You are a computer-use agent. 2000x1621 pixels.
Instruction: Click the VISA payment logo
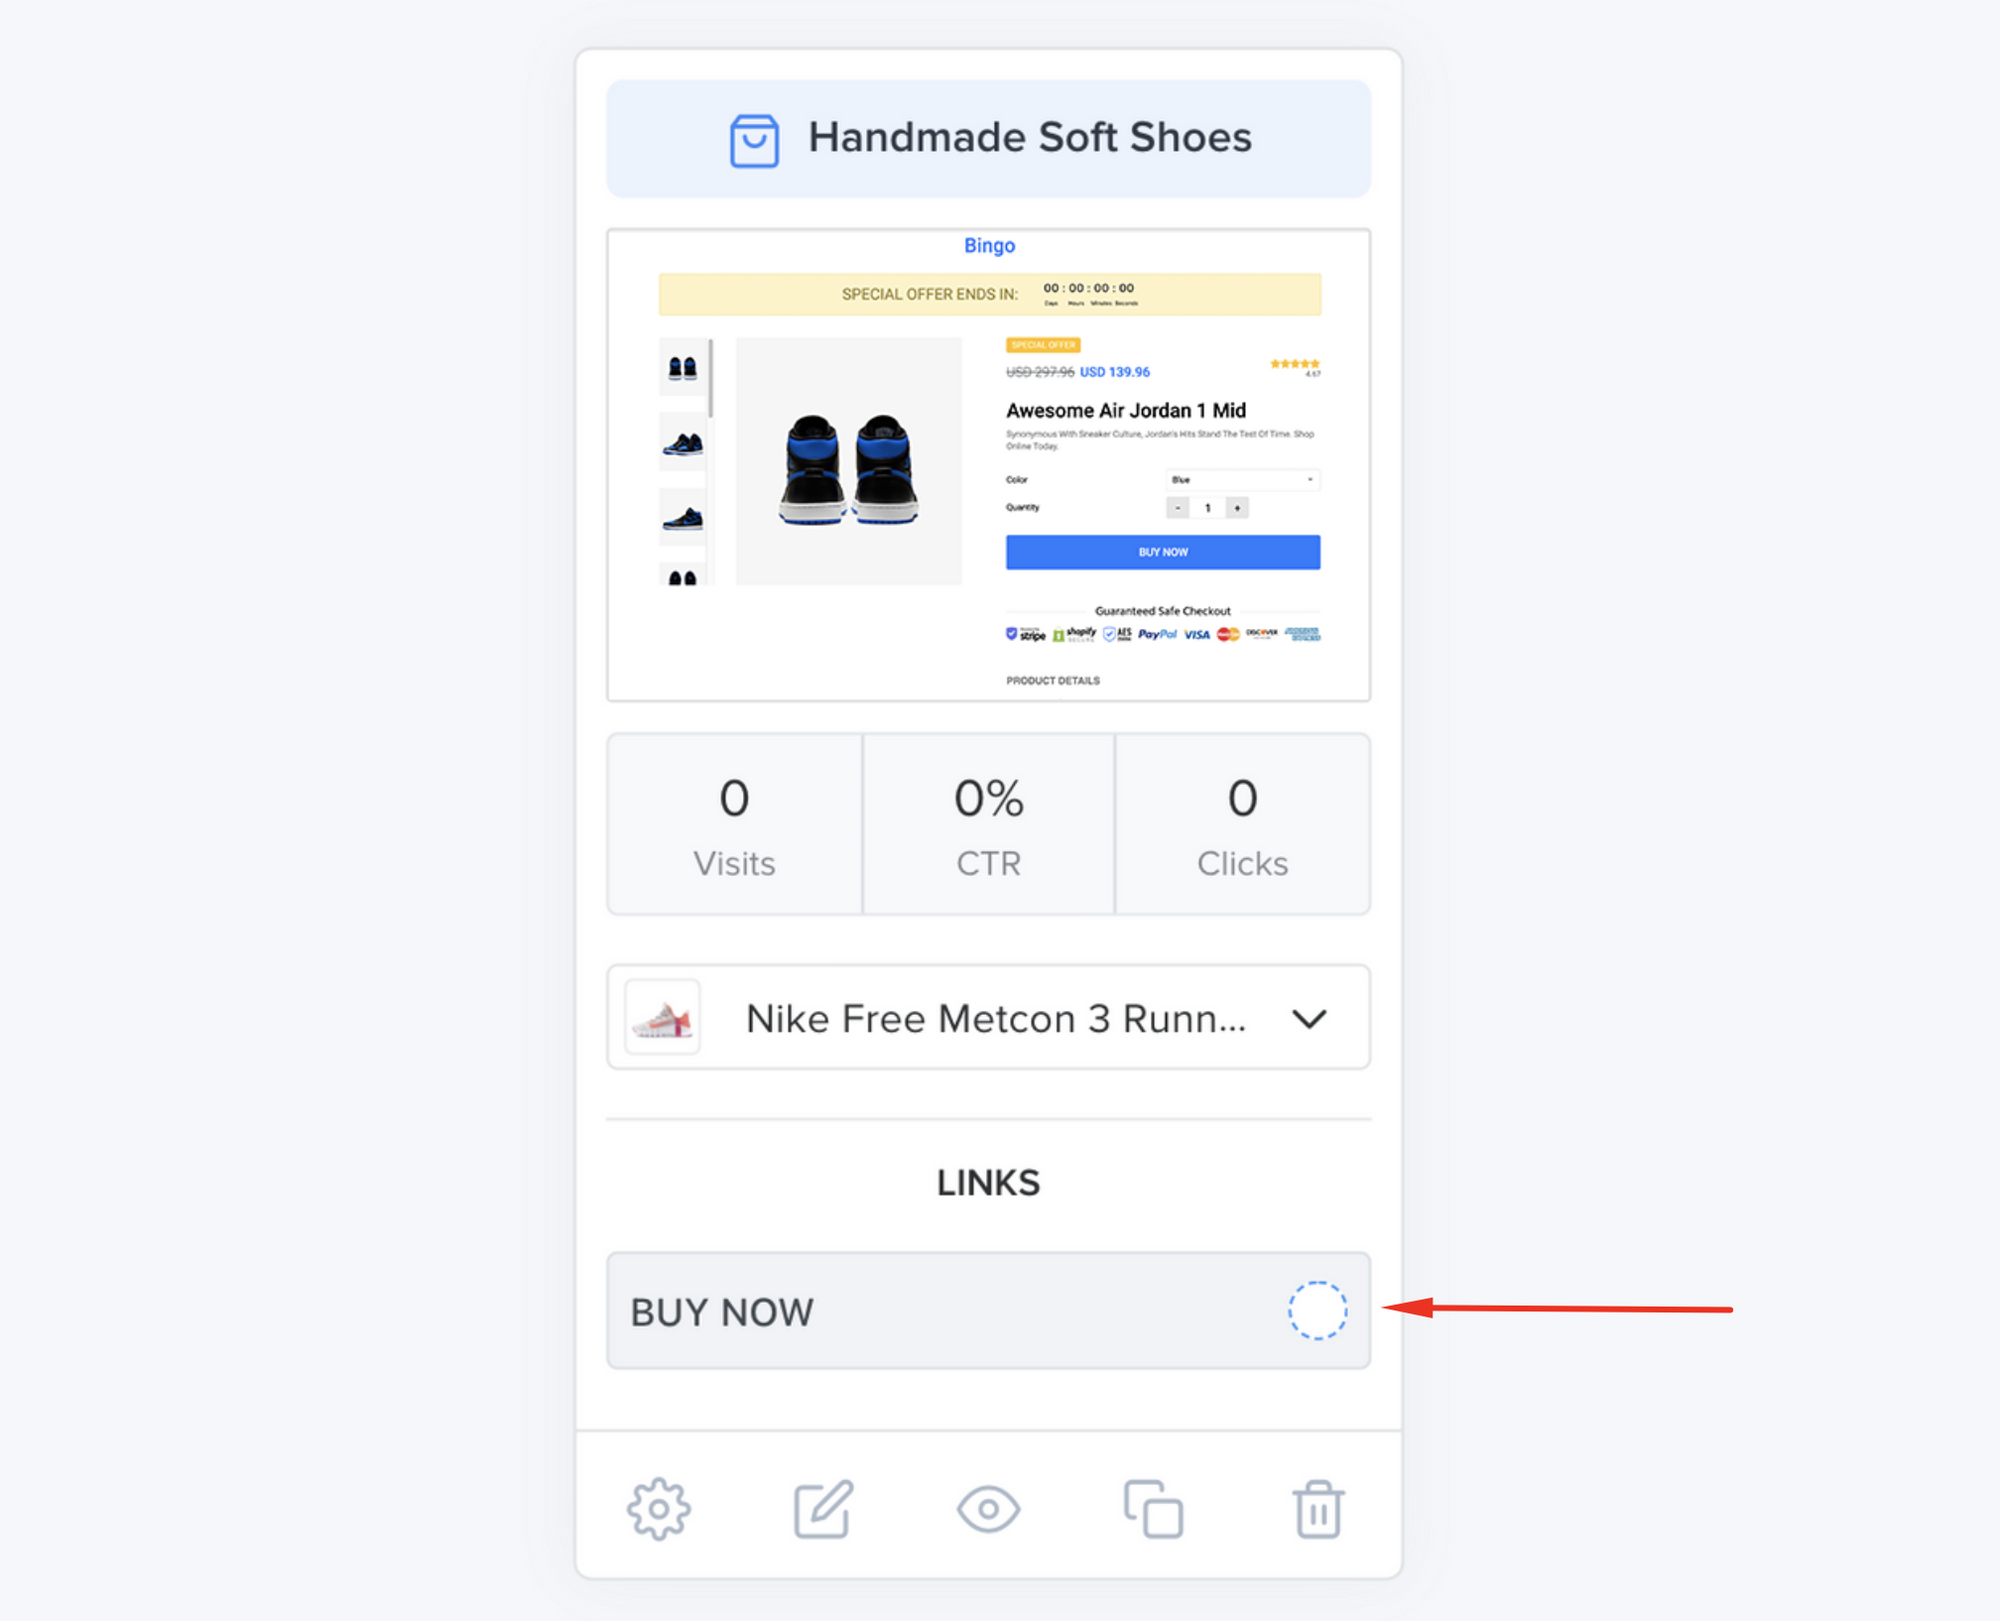(1197, 634)
